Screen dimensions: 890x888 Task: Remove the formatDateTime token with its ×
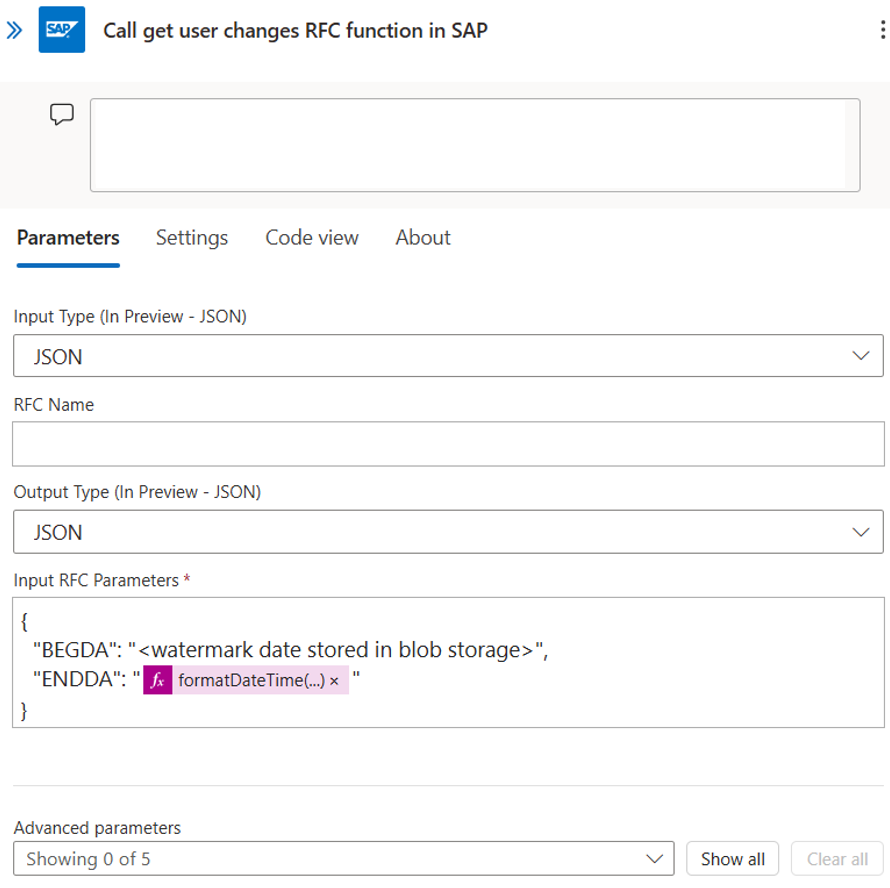click(x=334, y=681)
